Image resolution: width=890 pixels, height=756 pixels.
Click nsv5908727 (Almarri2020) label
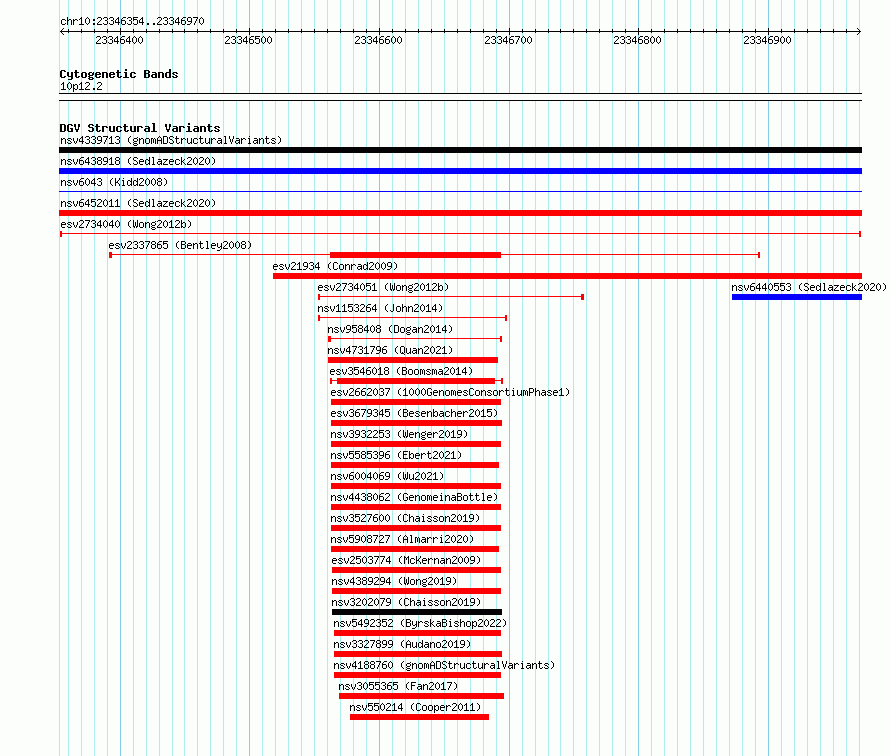[402, 539]
